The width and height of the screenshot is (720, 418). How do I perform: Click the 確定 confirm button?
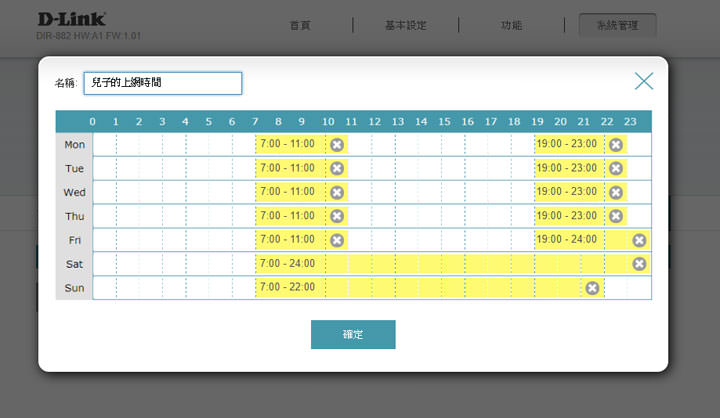coord(353,334)
